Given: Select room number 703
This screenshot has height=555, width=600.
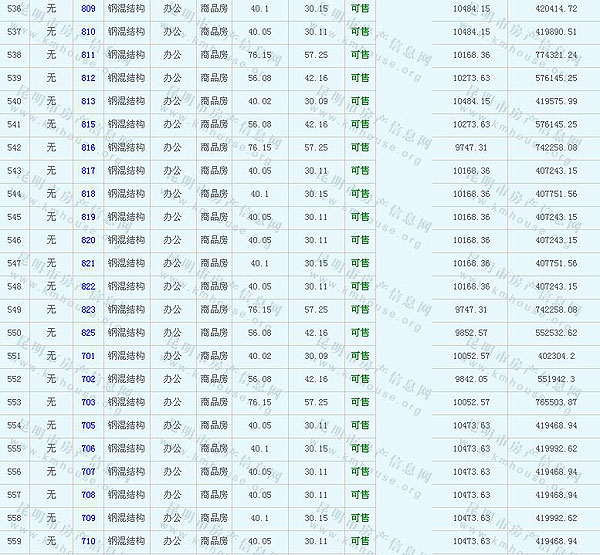Looking at the screenshot, I should [x=88, y=403].
